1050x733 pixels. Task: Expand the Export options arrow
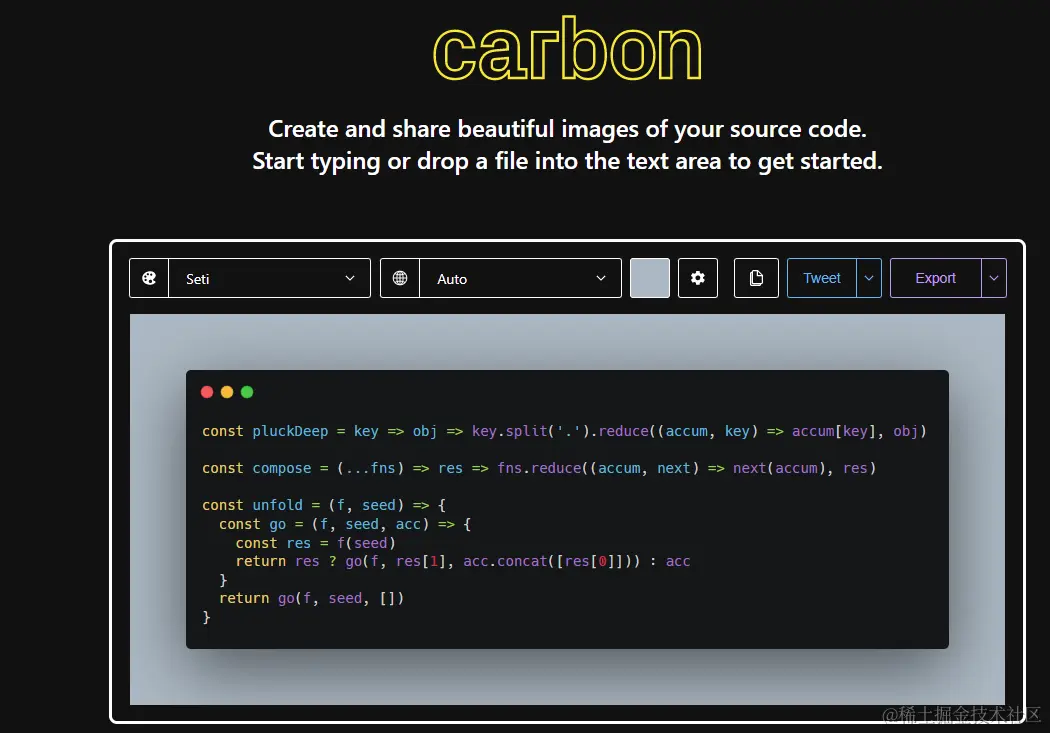(x=994, y=278)
